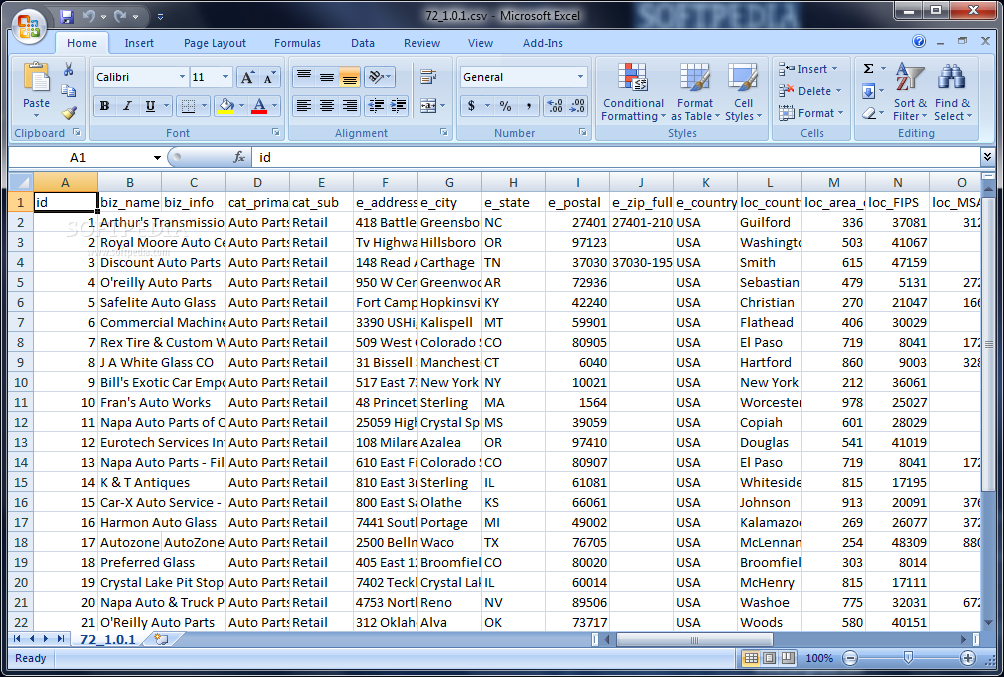
Task: Open Excel Help question mark
Action: [x=919, y=42]
